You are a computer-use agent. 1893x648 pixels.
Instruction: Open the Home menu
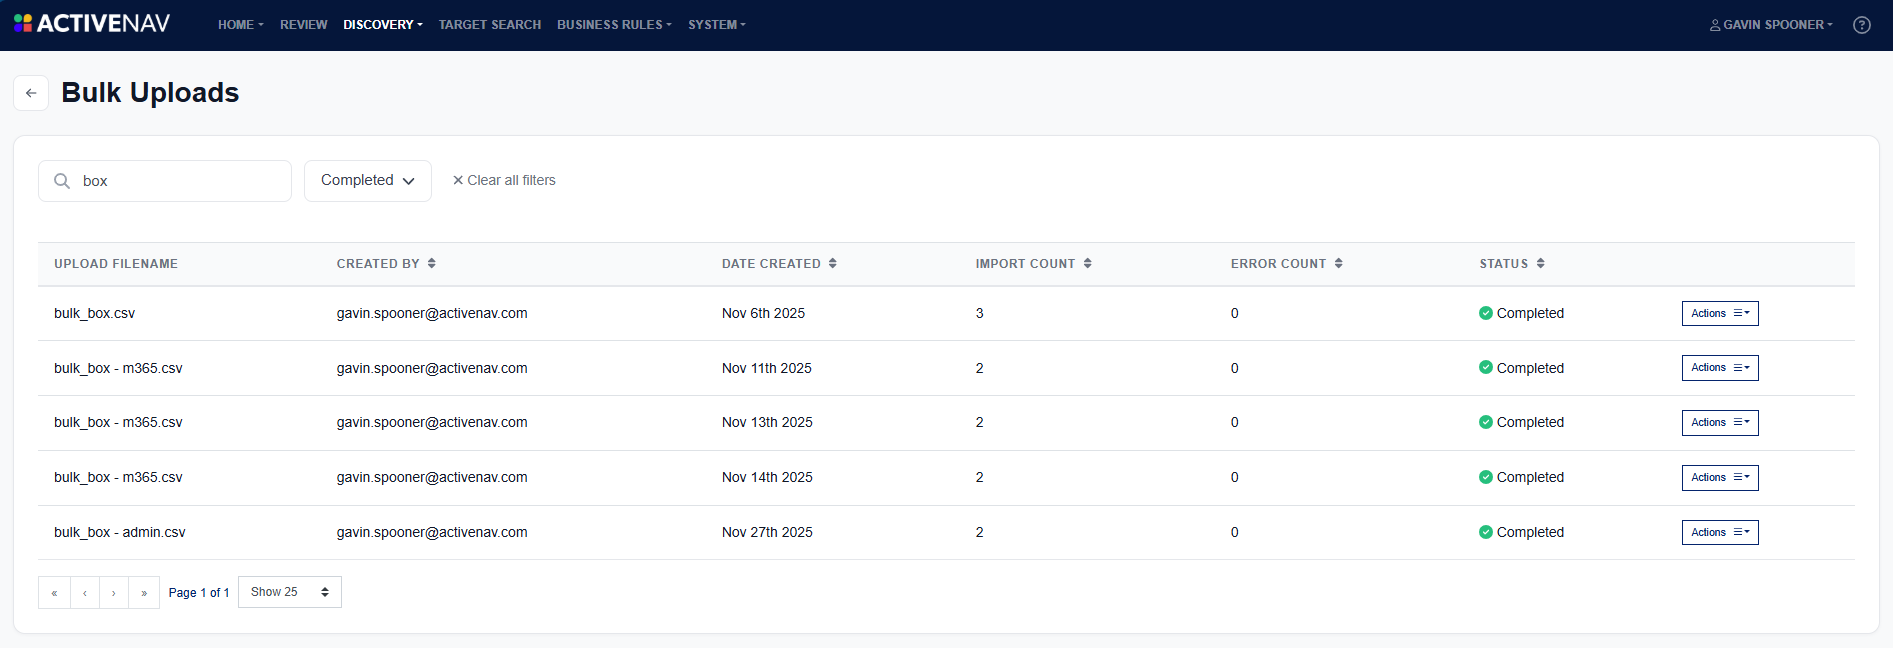(x=241, y=25)
